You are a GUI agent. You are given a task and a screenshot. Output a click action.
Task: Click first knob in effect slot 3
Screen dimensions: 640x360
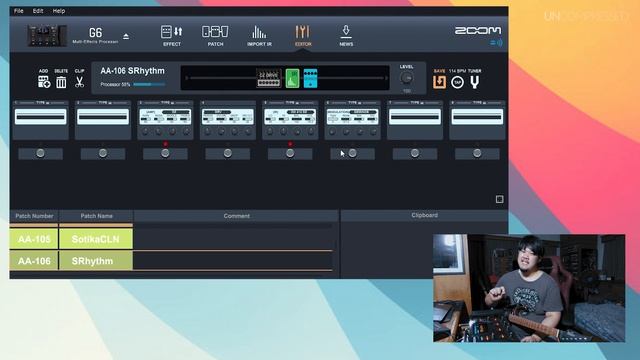tap(145, 132)
